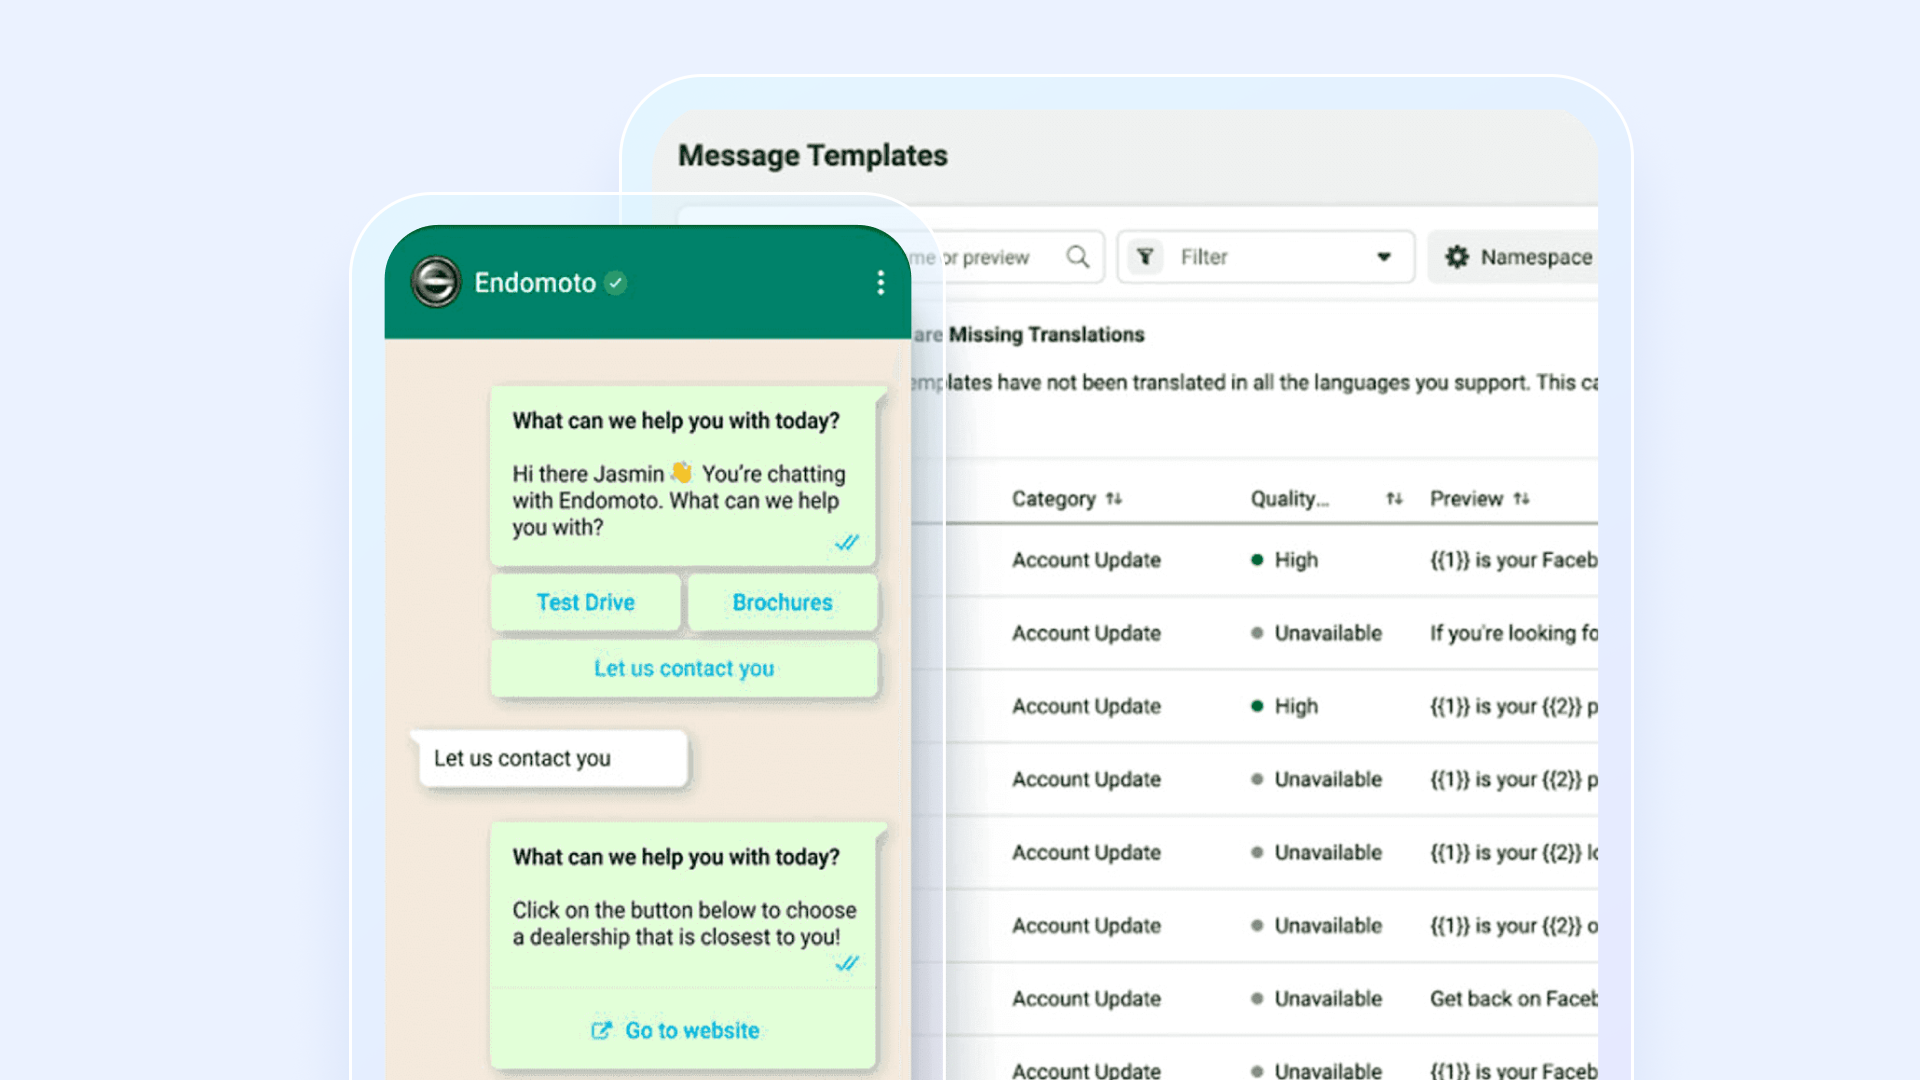Click the filter funnel icon

tap(1145, 257)
